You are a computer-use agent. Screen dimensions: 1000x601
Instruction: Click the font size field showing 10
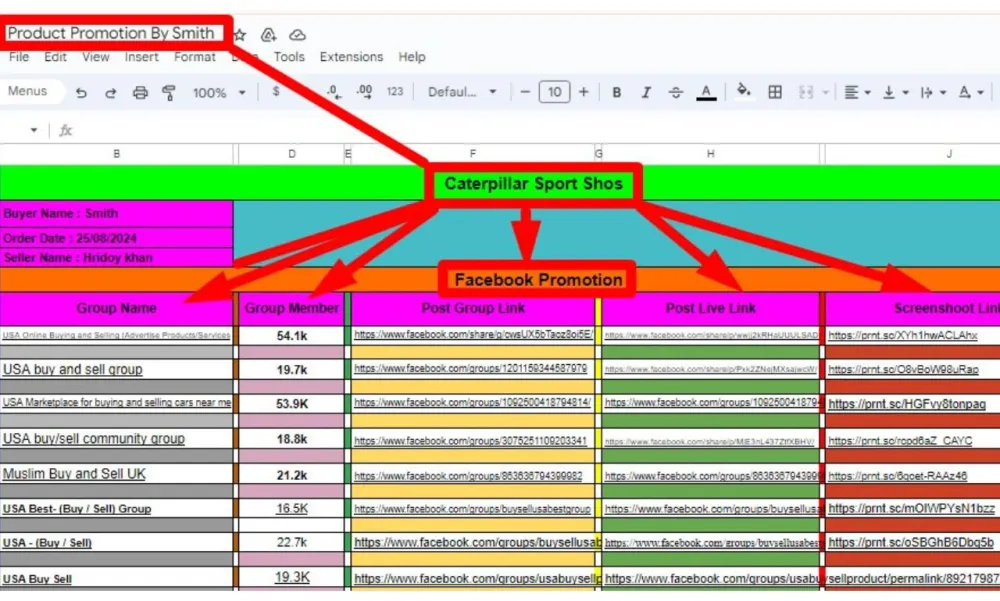[554, 92]
